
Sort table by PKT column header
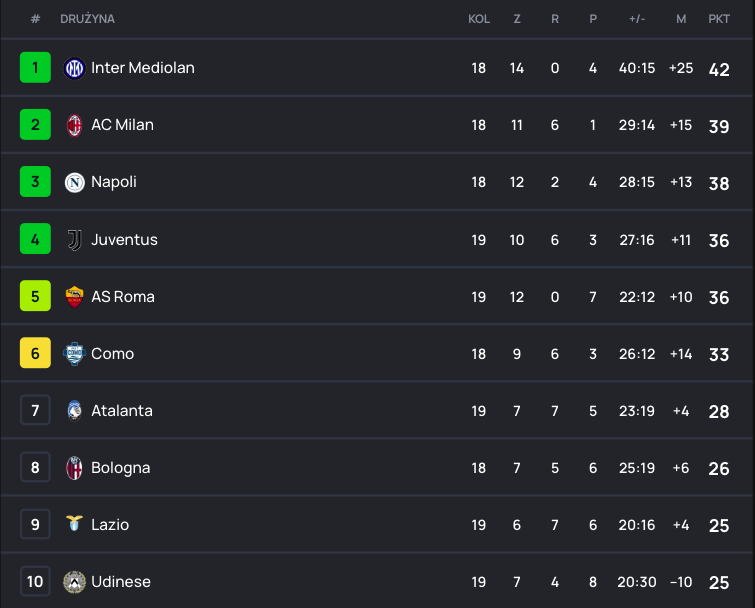718,19
